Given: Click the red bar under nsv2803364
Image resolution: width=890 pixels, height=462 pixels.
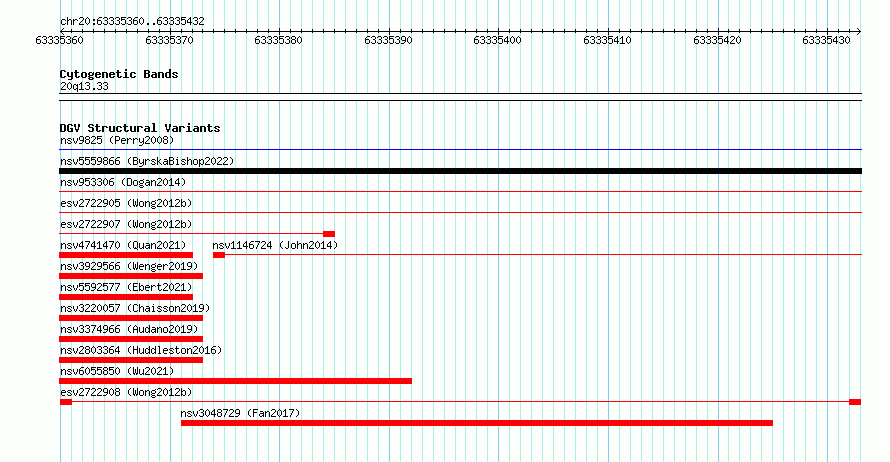Looking at the screenshot, I should pyautogui.click(x=131, y=360).
